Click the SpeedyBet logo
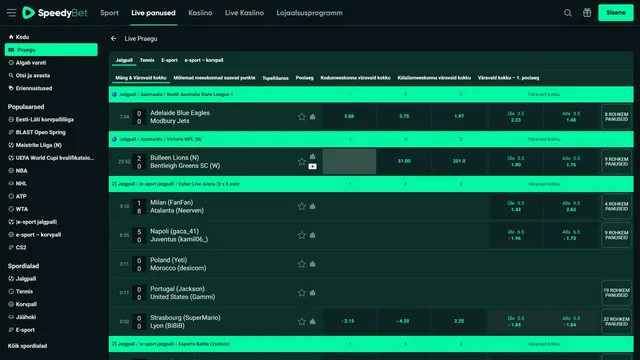The width and height of the screenshot is (640, 360). tap(55, 13)
